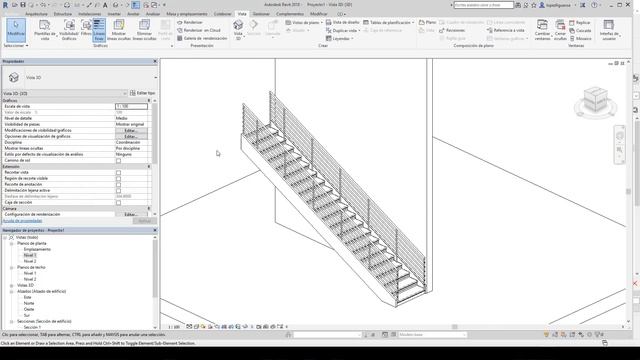This screenshot has width=640, height=360.
Task: Click Revisiones command
Action: click(x=452, y=30)
